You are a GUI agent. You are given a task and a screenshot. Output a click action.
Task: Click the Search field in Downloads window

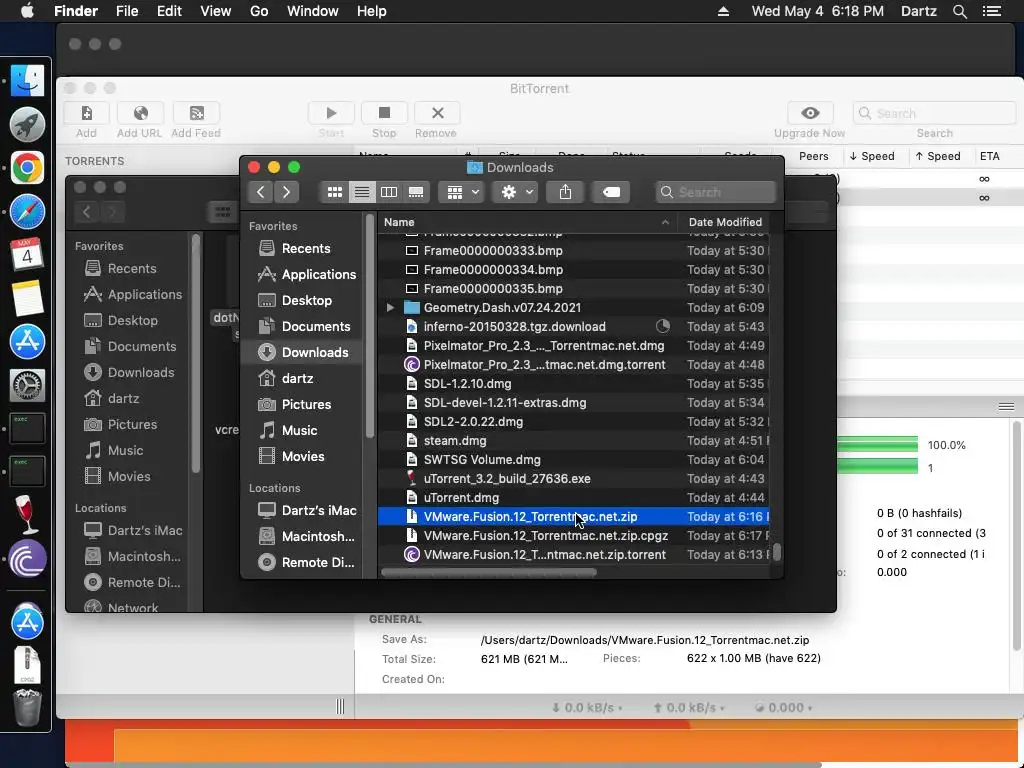716,192
